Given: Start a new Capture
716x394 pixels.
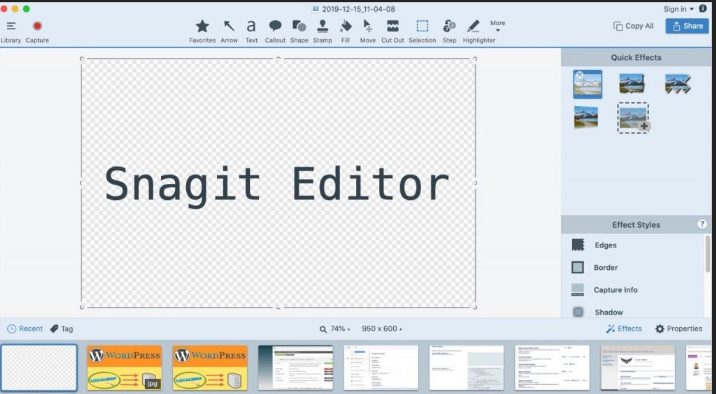Looking at the screenshot, I should point(37,32).
